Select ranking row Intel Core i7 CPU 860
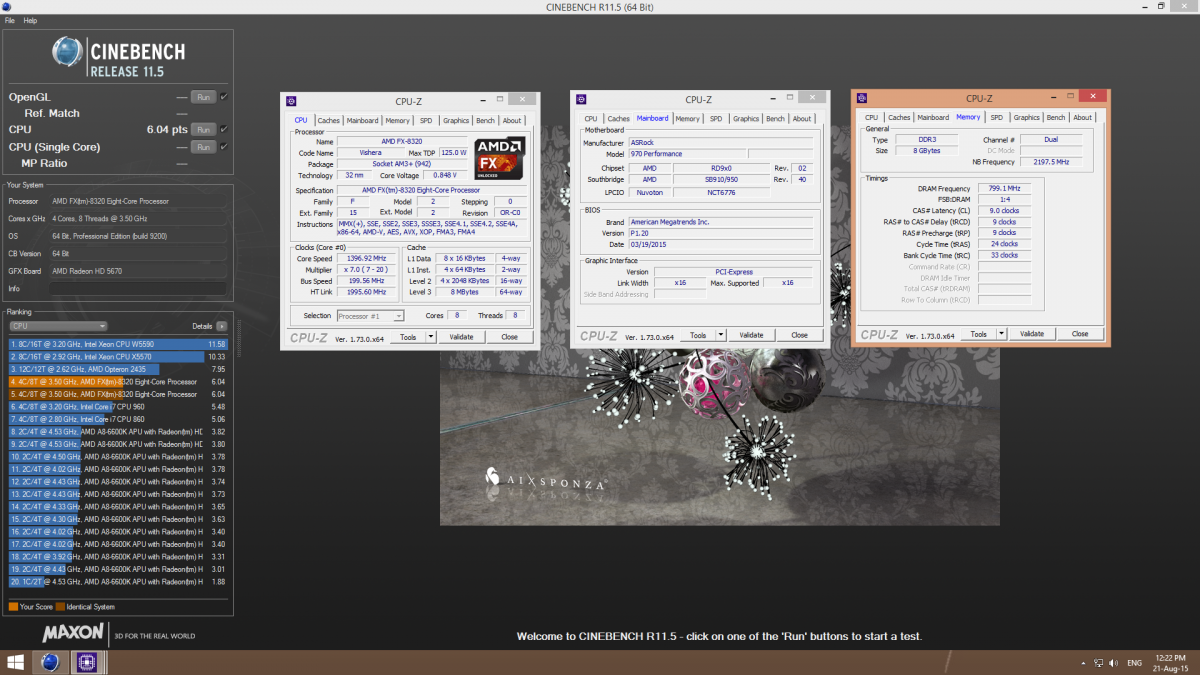 tap(119, 419)
